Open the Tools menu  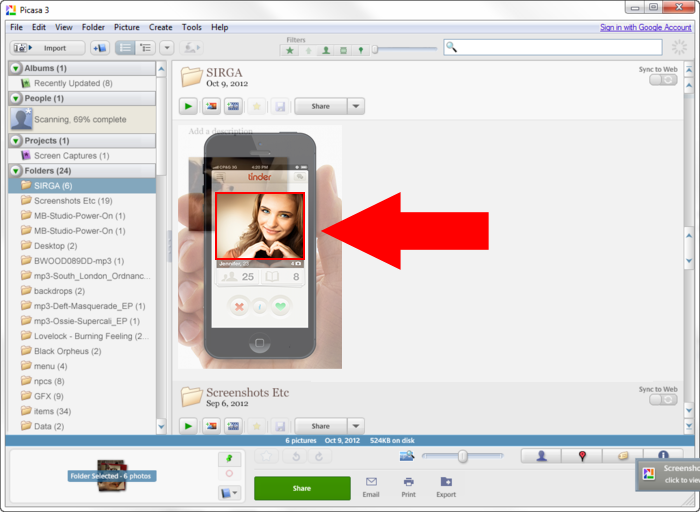pyautogui.click(x=192, y=27)
